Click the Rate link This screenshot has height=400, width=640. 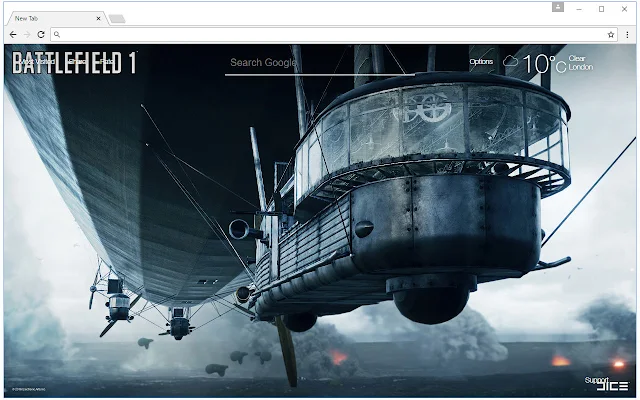tap(106, 62)
